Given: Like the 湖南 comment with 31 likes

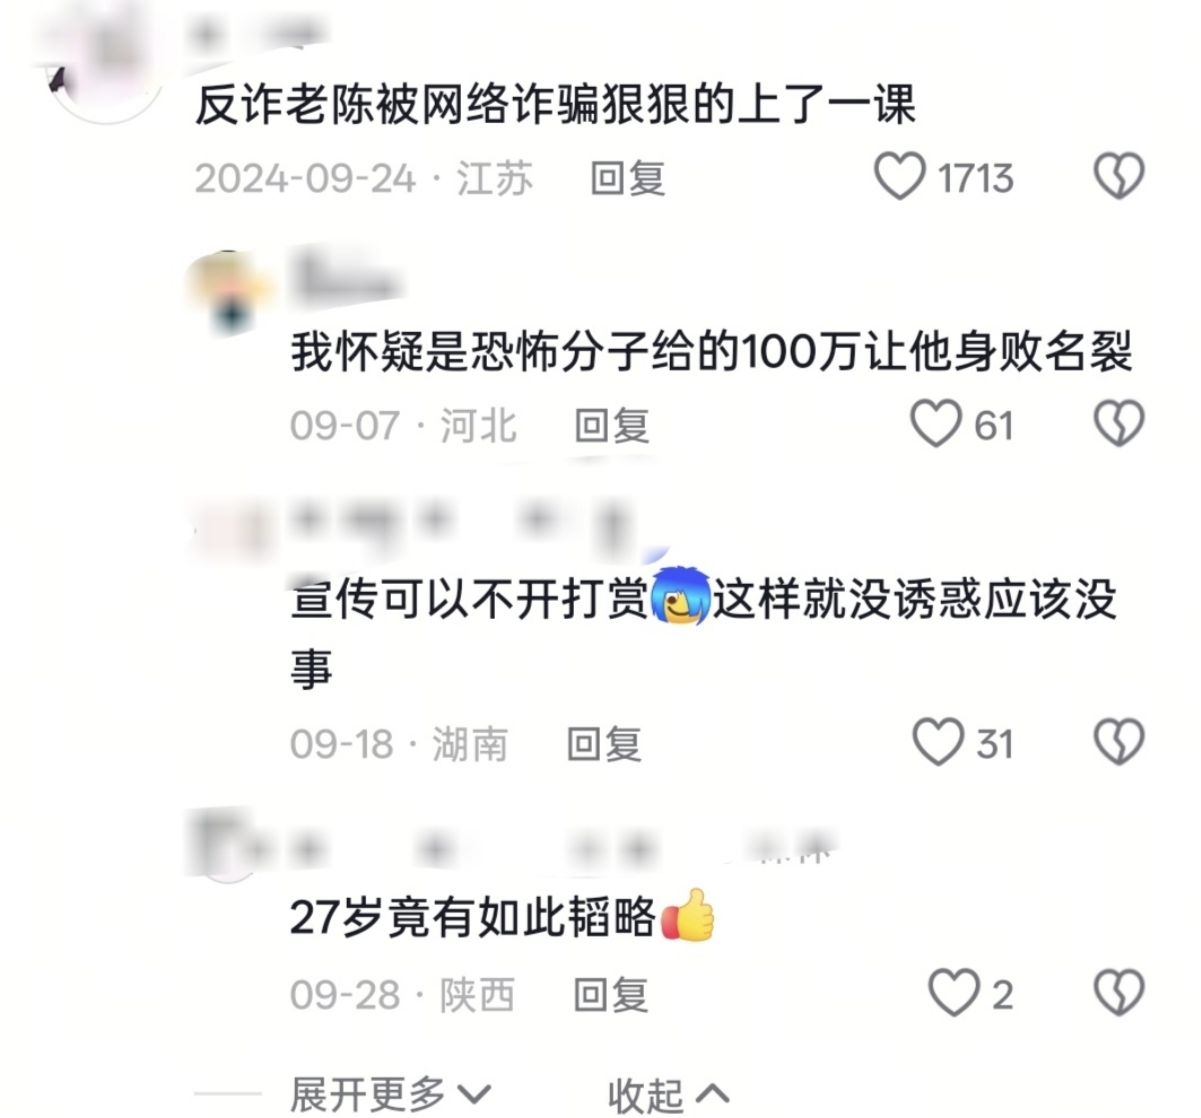Looking at the screenshot, I should pos(937,743).
